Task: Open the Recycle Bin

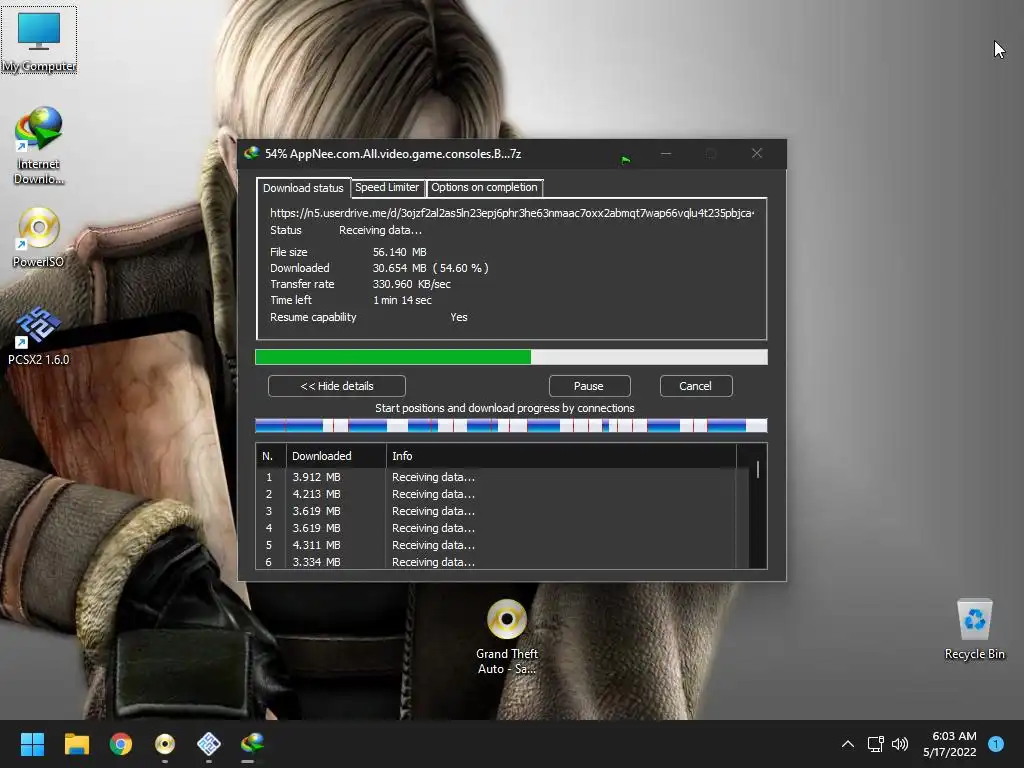Action: pos(974,630)
